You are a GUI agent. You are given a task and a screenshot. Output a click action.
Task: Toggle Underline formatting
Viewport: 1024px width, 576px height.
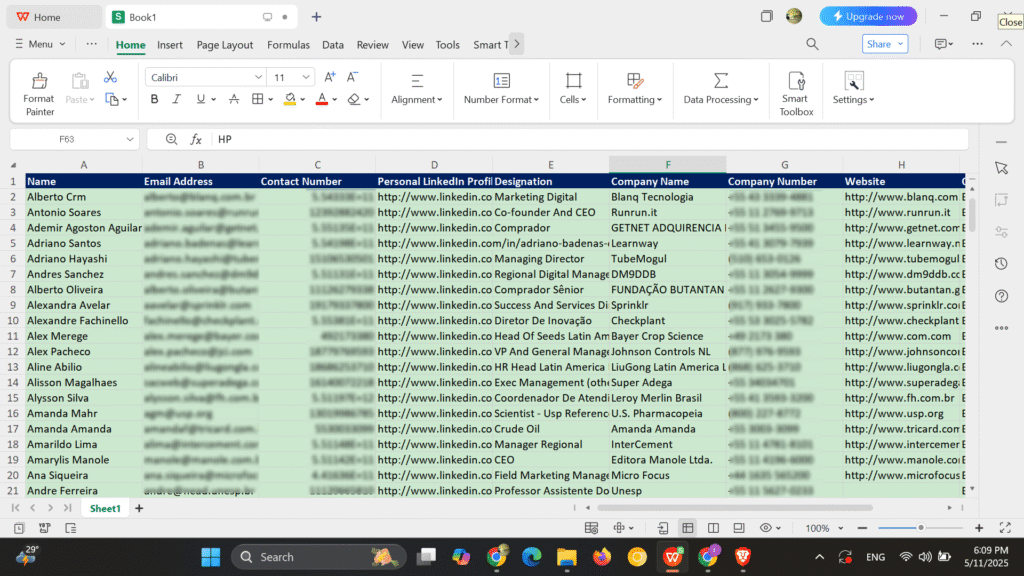click(200, 99)
